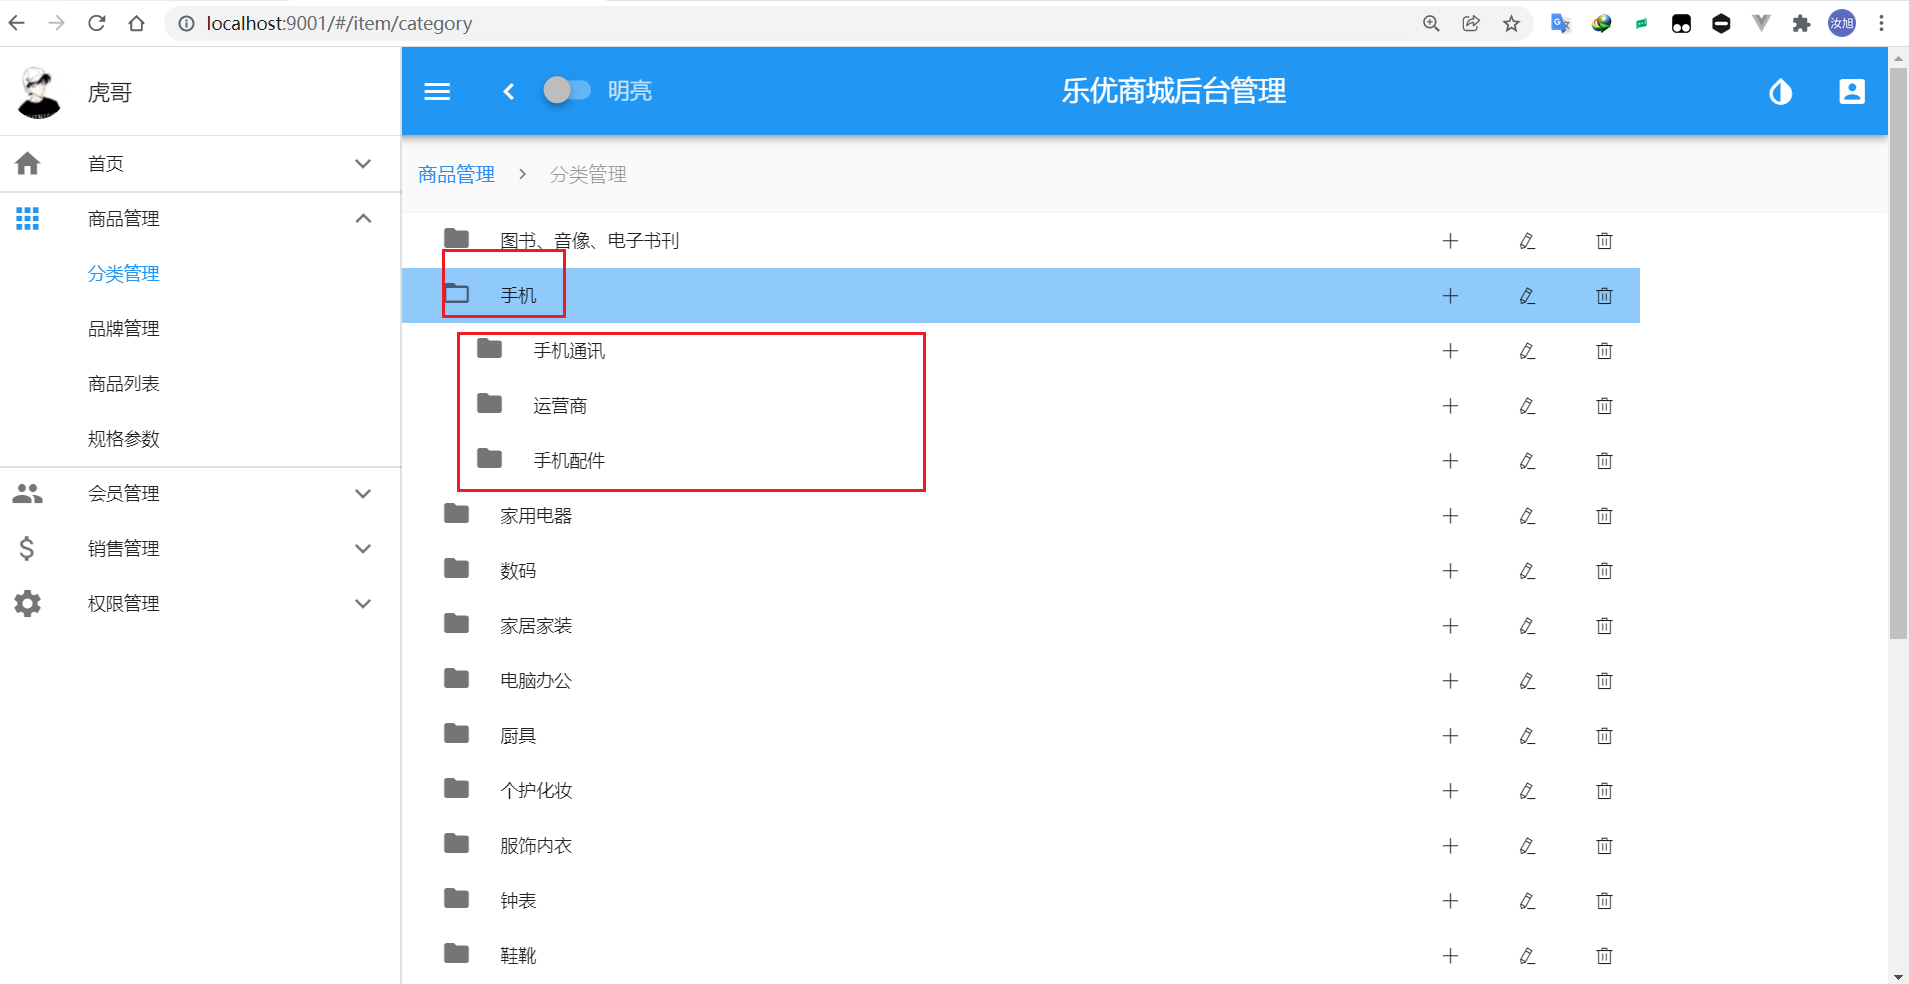Edit the 家用电器 category with pencil icon
Viewport: 1909px width, 984px height.
coord(1527,516)
